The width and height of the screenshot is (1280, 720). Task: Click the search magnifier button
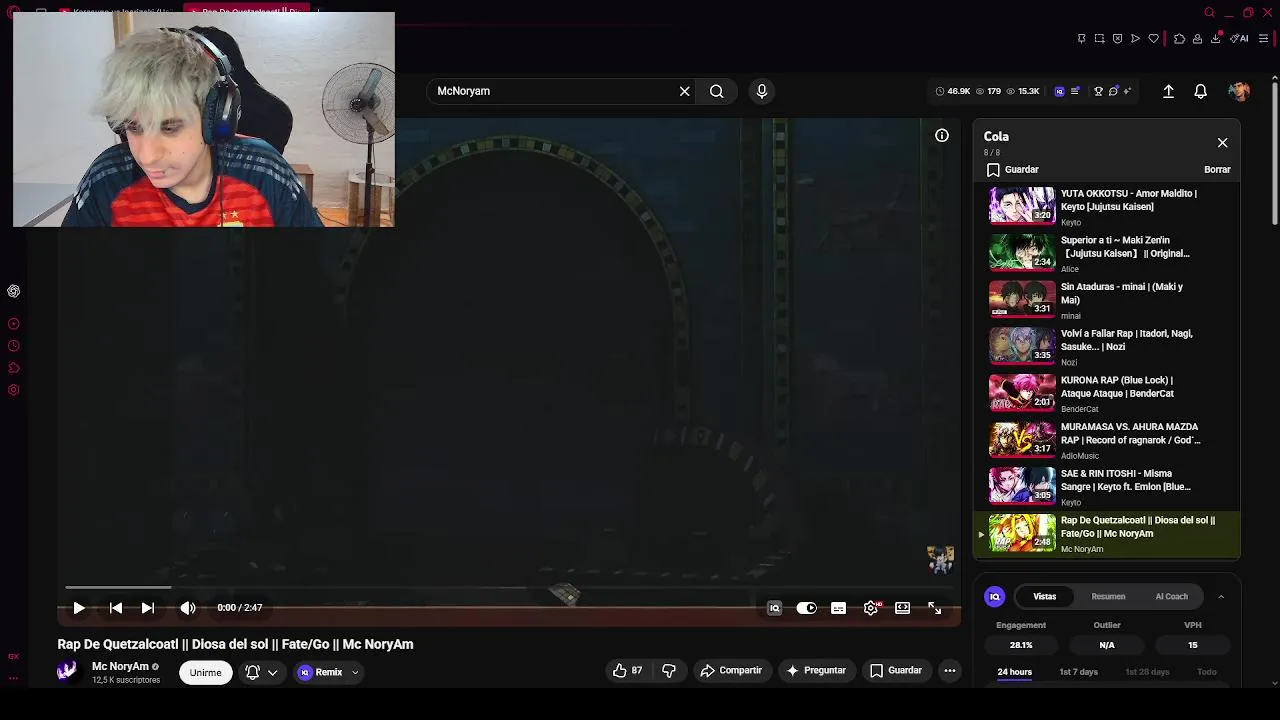point(717,91)
